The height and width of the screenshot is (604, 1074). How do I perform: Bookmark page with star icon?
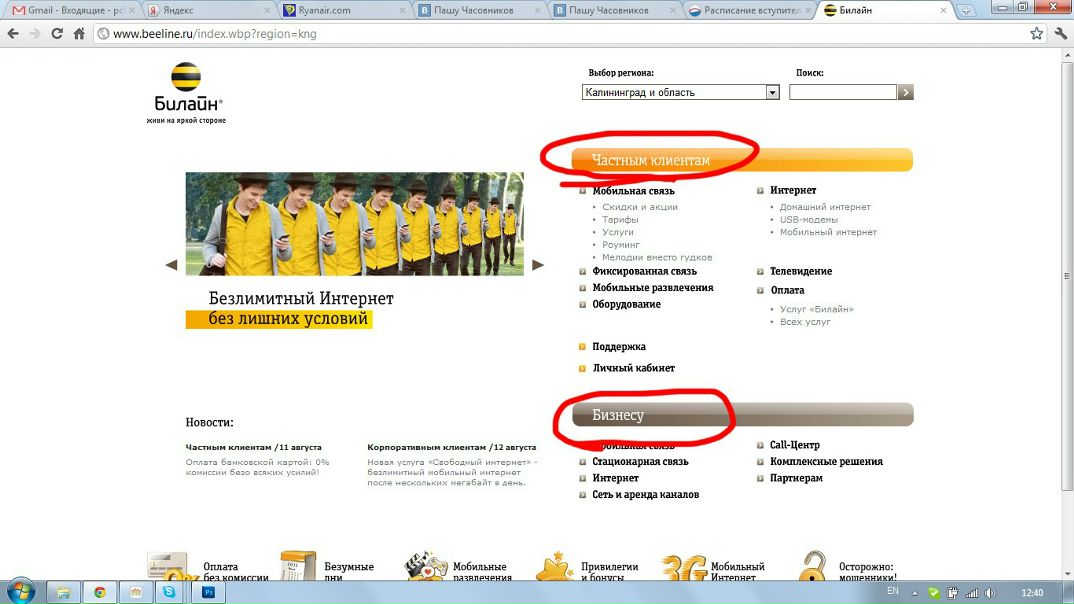pos(1036,34)
